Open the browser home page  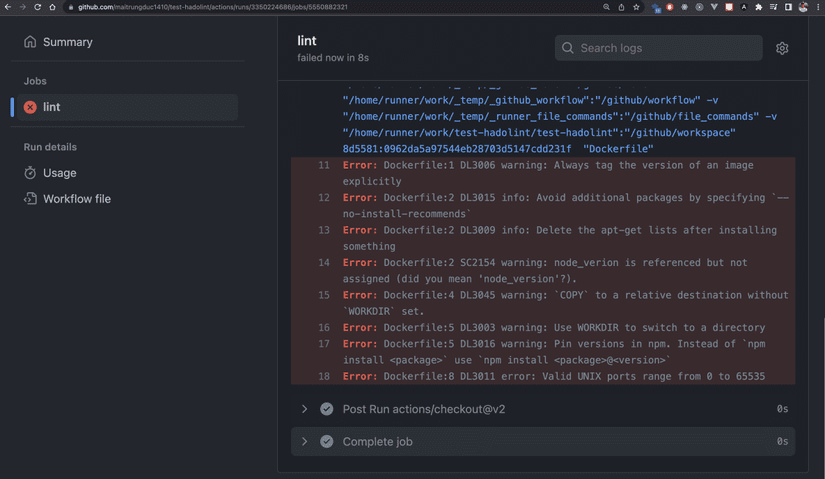point(52,7)
